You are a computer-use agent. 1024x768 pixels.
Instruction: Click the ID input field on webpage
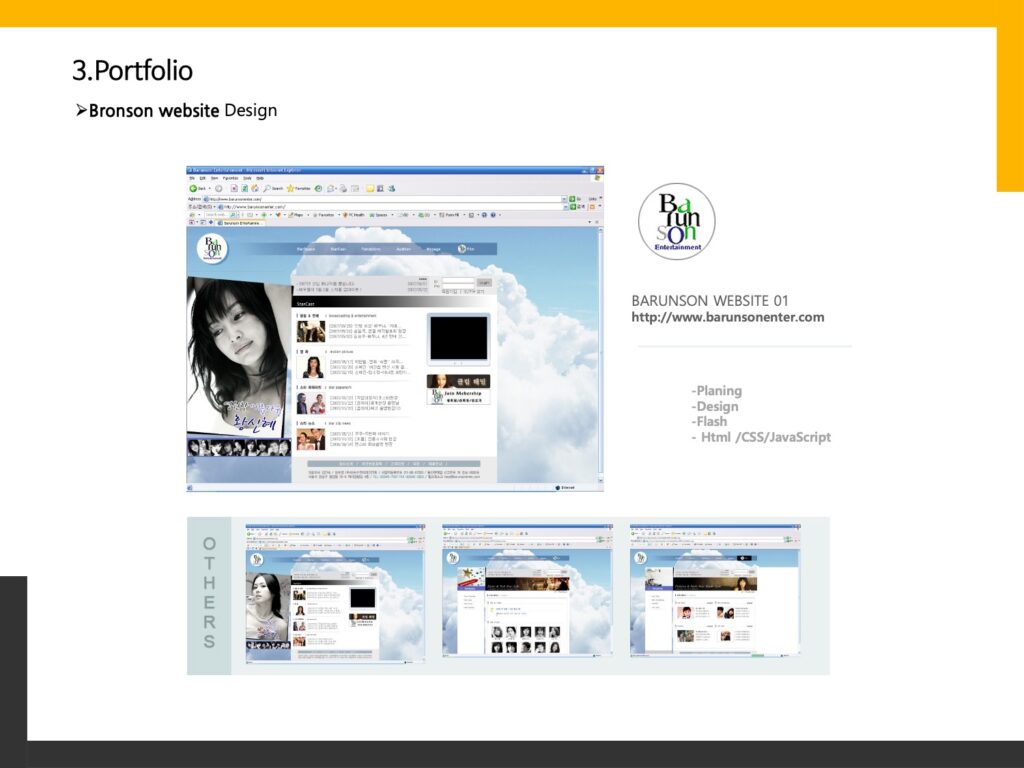[457, 281]
